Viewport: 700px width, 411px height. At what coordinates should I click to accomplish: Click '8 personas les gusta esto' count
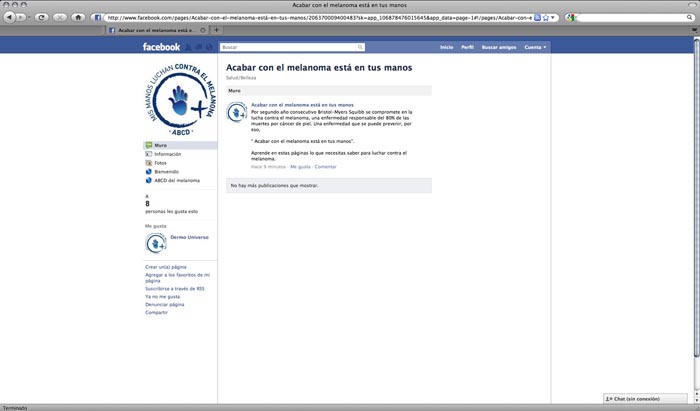171,207
